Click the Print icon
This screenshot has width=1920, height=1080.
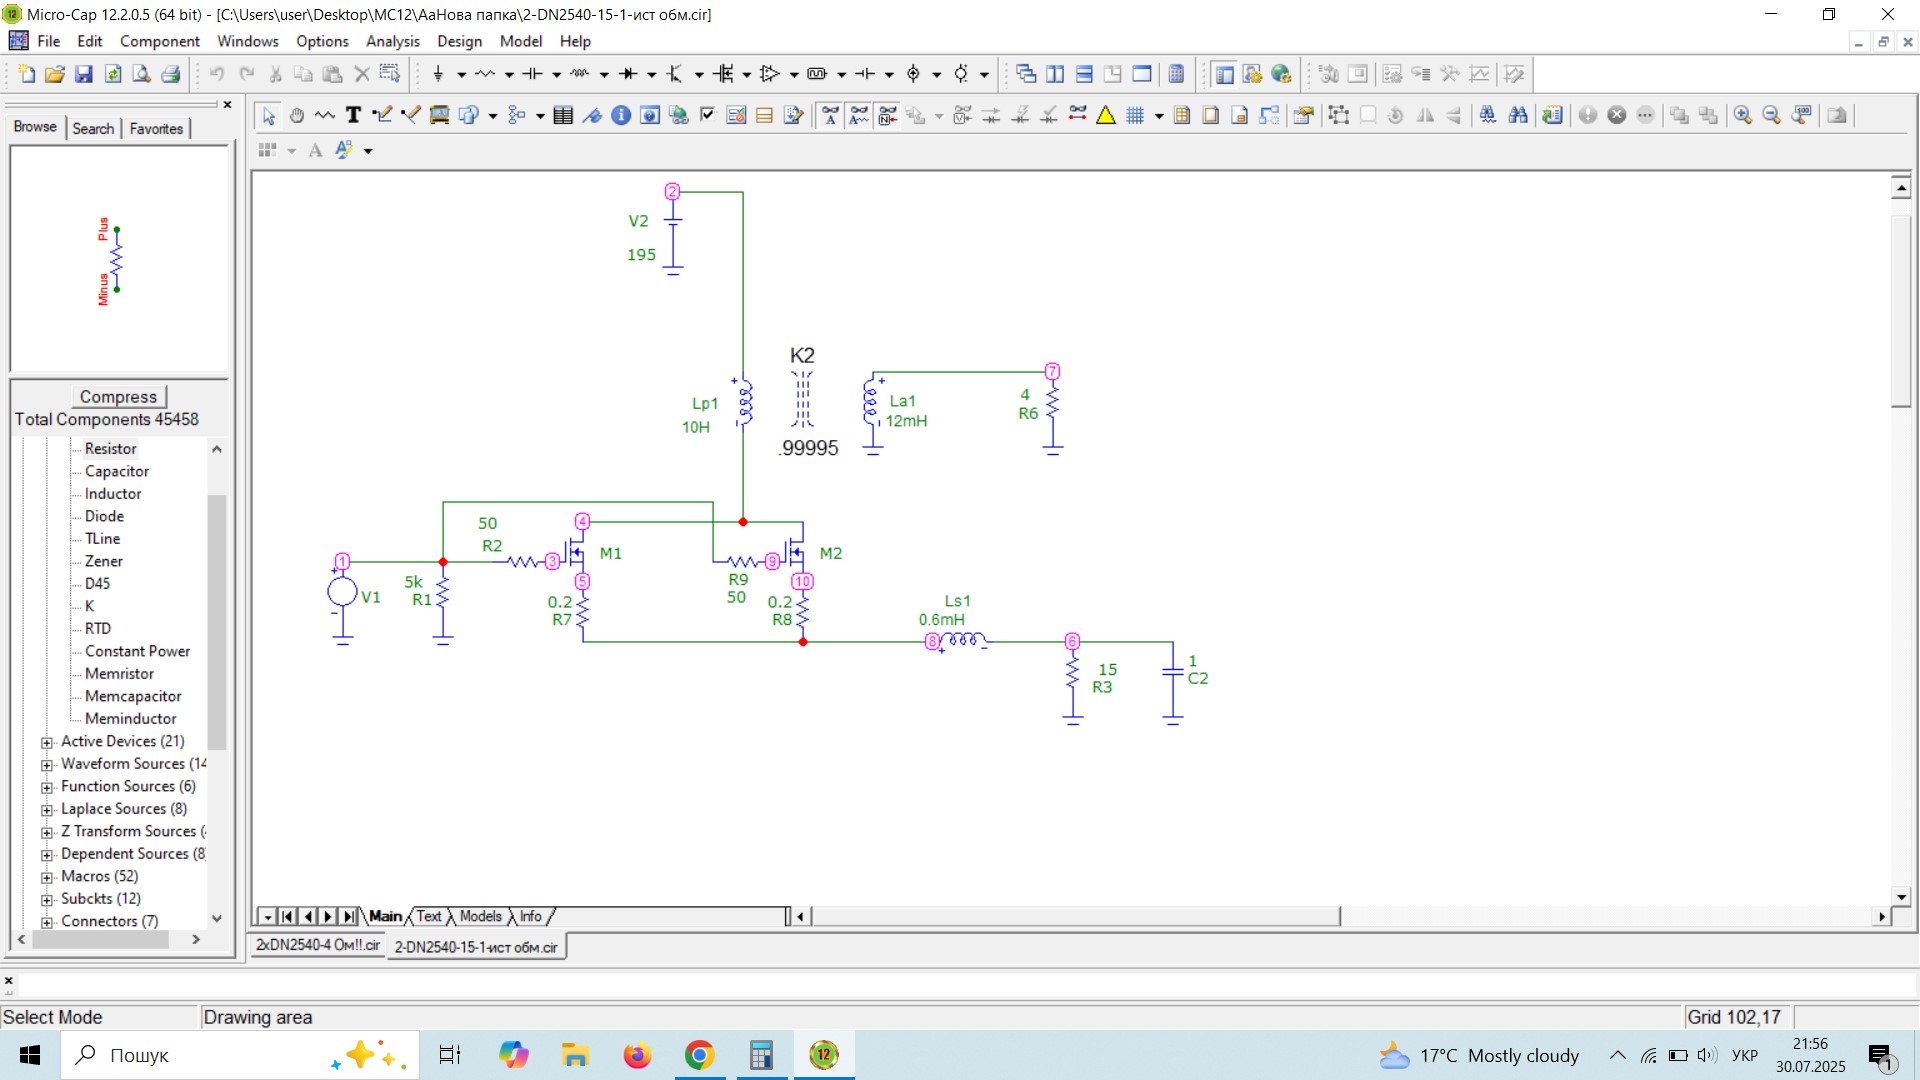point(171,74)
